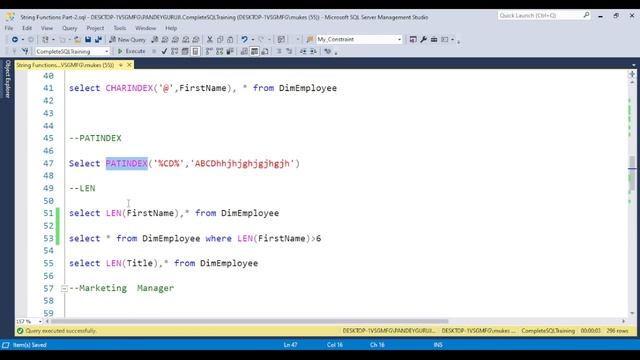
Task: Switch to Results to File
Action: coord(265,51)
